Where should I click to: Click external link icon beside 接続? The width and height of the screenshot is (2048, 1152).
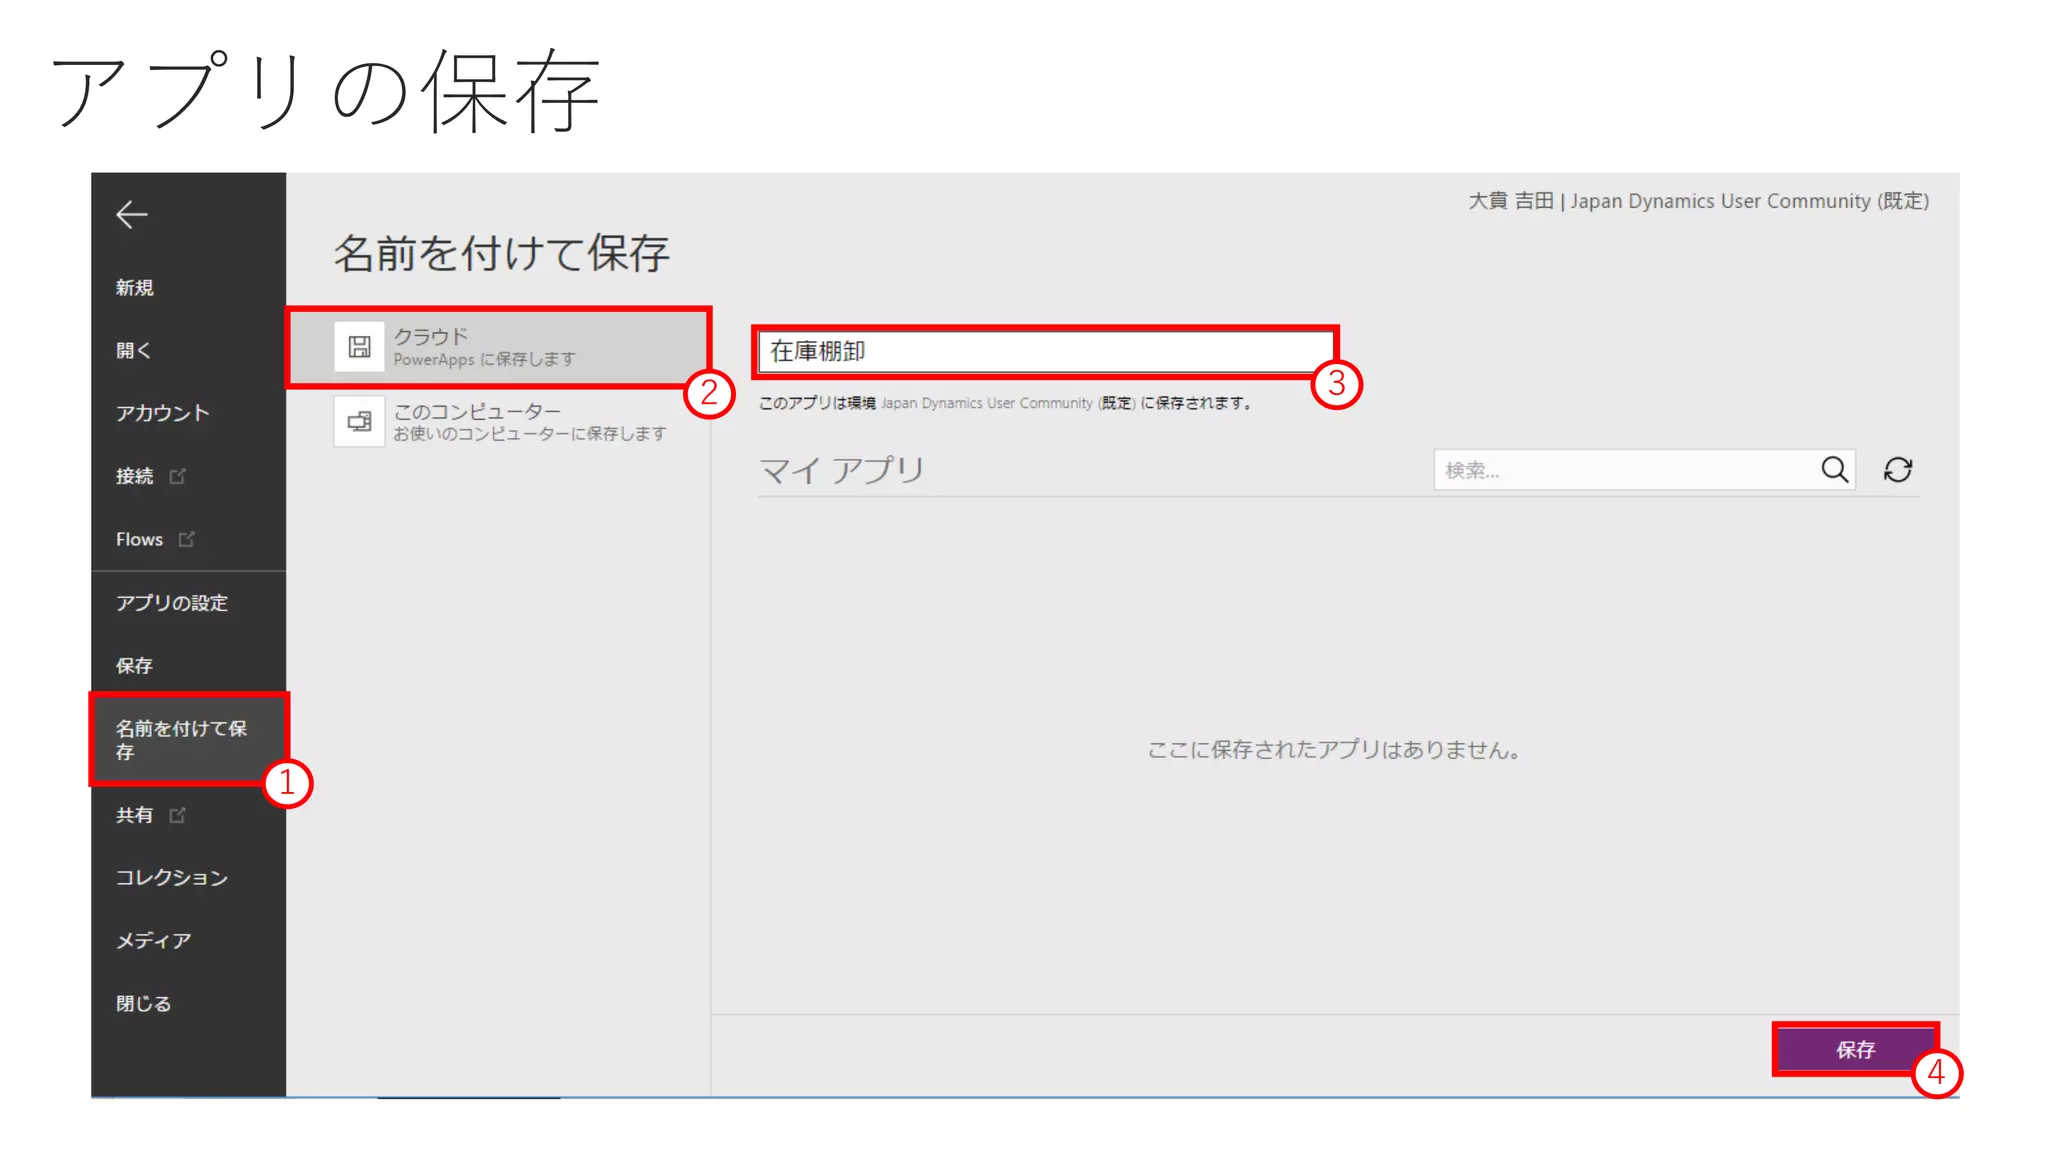tap(178, 476)
